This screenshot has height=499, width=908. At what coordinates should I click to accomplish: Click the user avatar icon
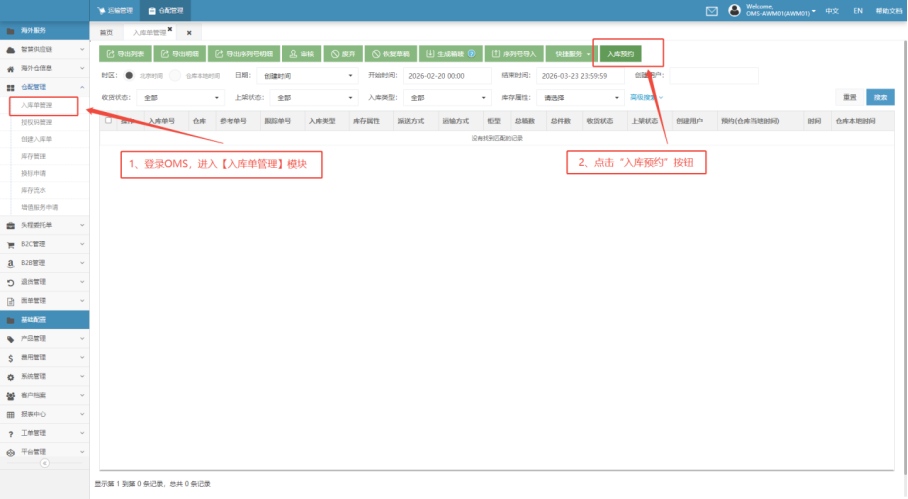(735, 11)
